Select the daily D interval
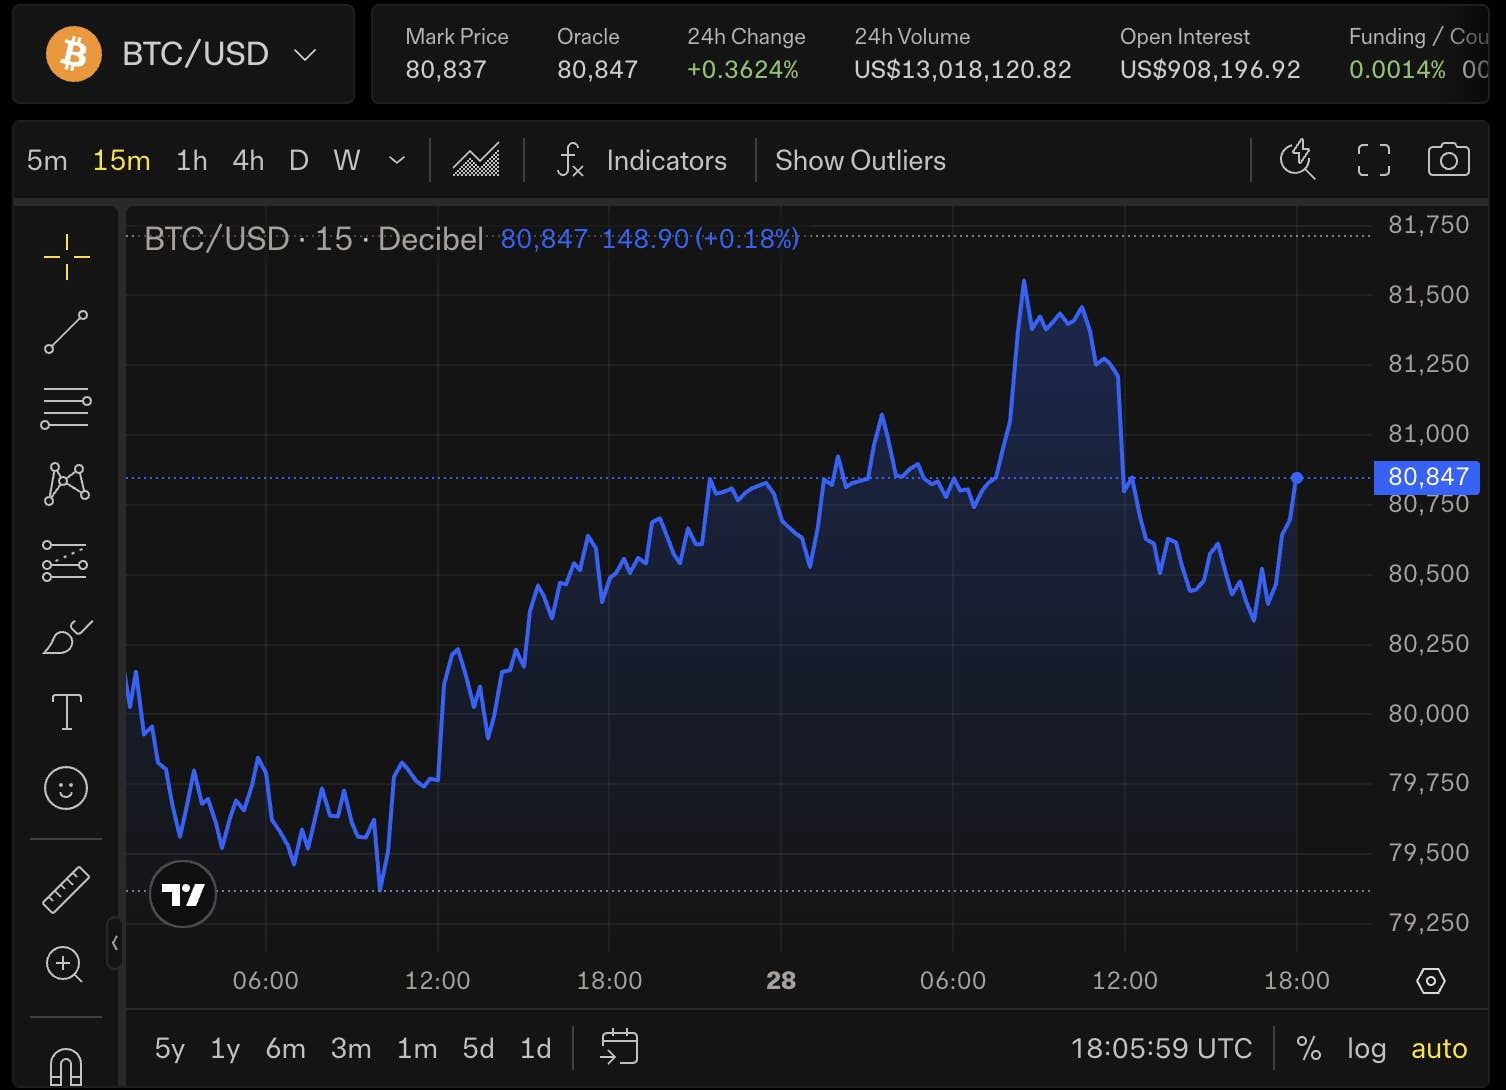The width and height of the screenshot is (1506, 1090). [x=298, y=160]
